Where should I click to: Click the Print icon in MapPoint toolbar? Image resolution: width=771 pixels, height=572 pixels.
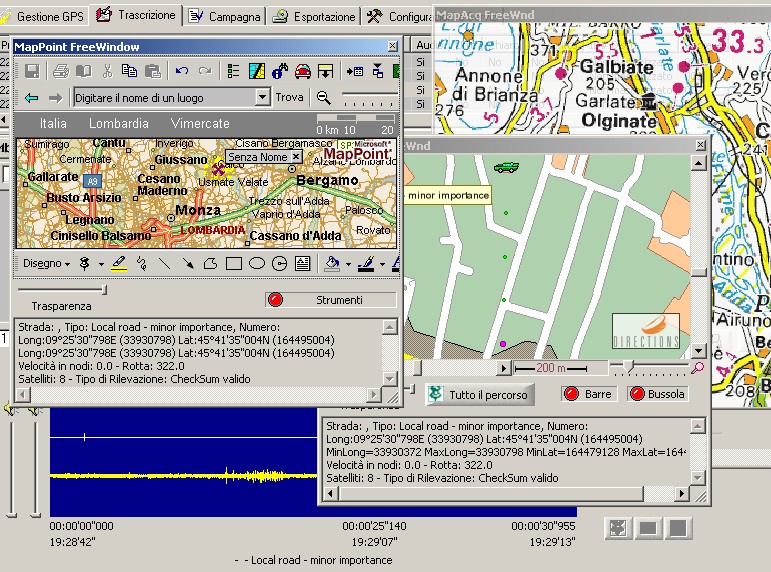coord(61,71)
